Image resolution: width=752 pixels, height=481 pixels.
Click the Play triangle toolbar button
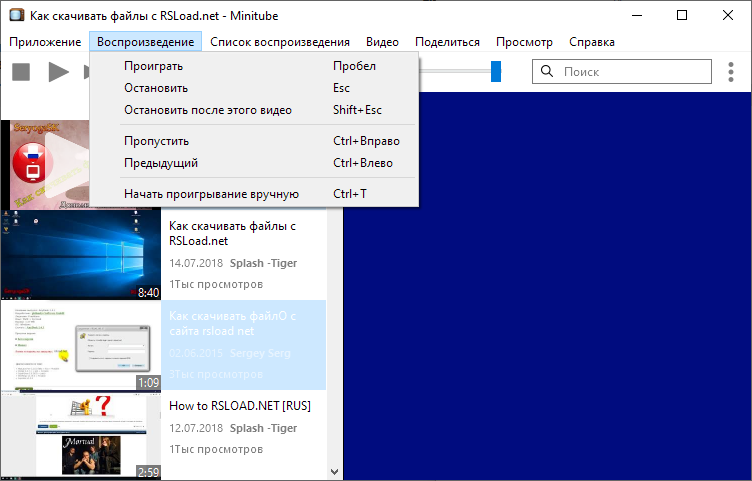(x=59, y=72)
